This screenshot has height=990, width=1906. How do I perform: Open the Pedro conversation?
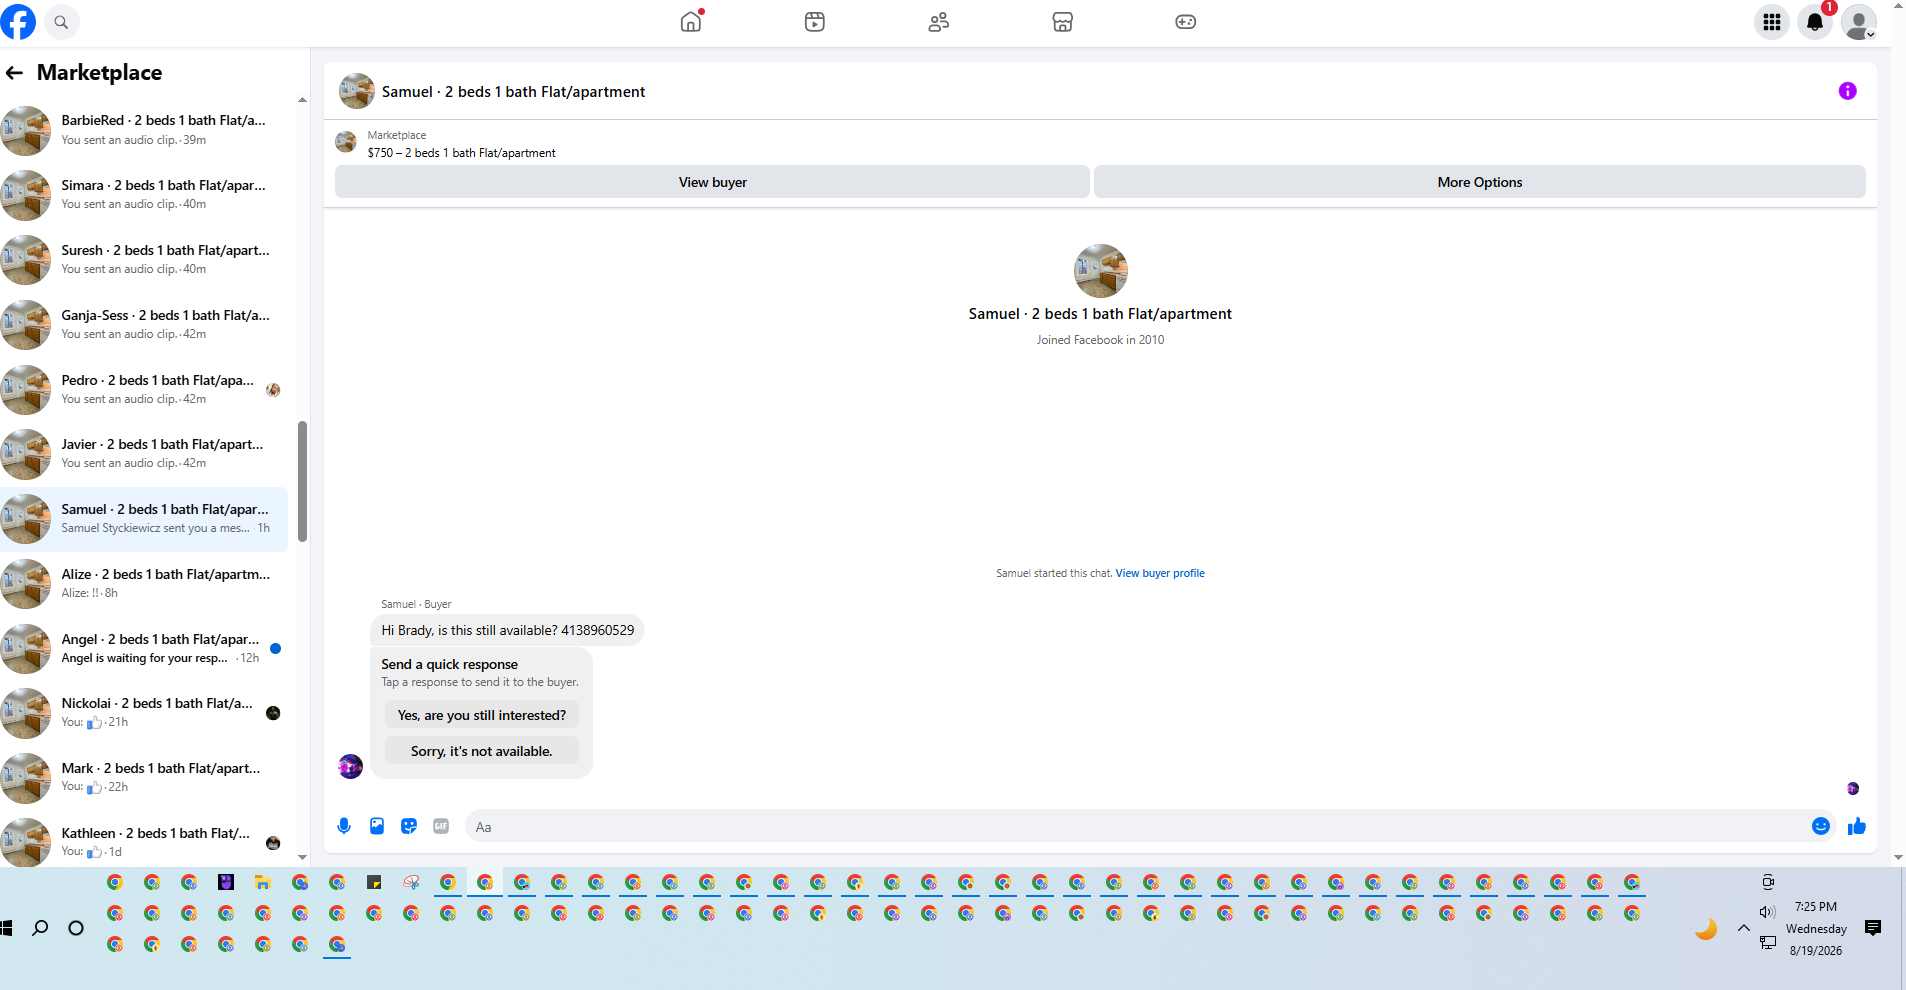[x=144, y=389]
